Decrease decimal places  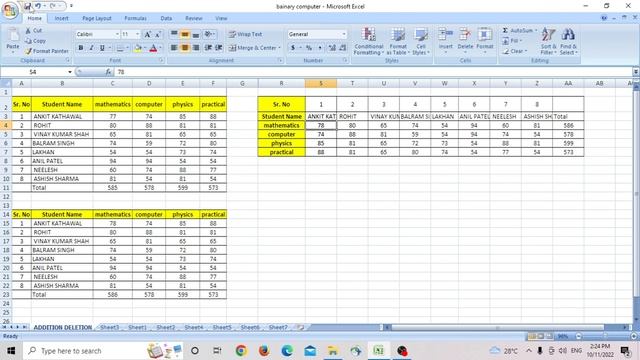[x=343, y=48]
